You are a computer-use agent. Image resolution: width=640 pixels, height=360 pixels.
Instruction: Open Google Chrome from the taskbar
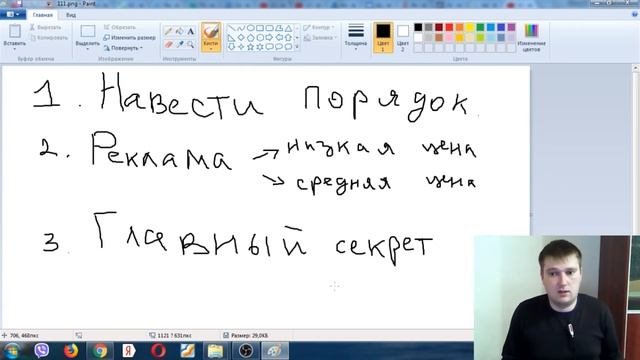pyautogui.click(x=100, y=351)
